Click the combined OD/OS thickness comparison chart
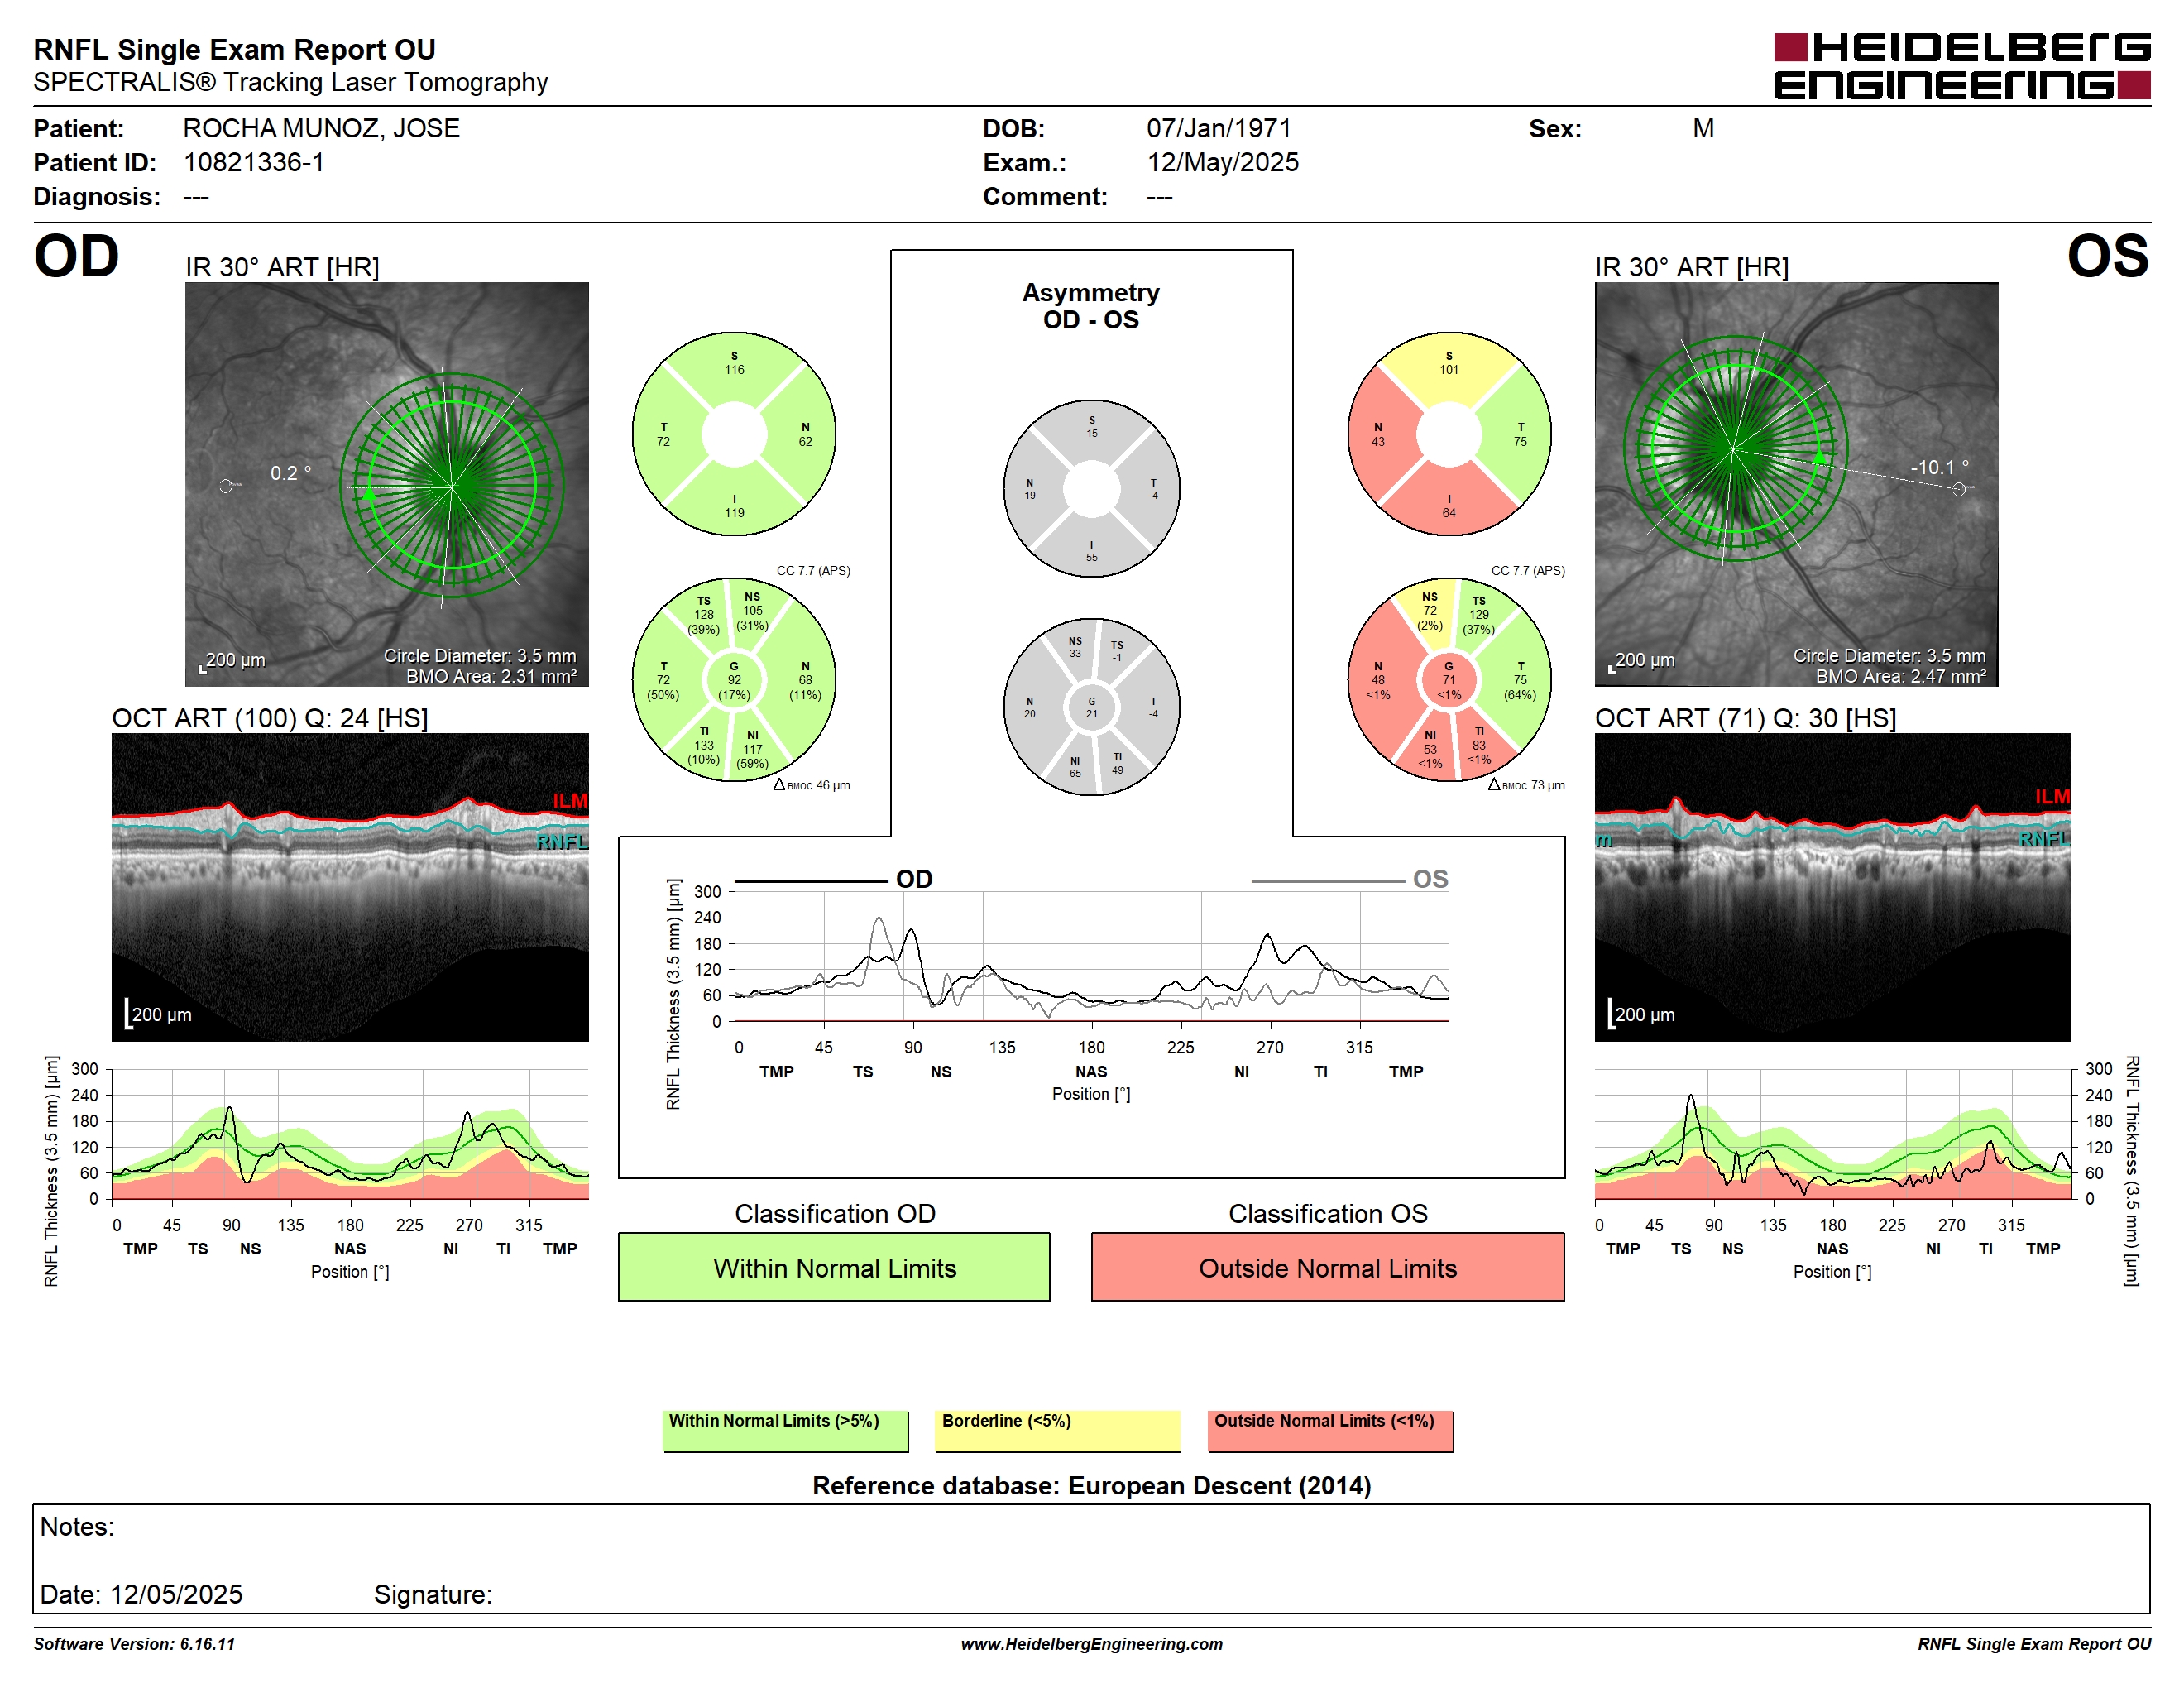This screenshot has height=1688, width=2184. (1091, 956)
